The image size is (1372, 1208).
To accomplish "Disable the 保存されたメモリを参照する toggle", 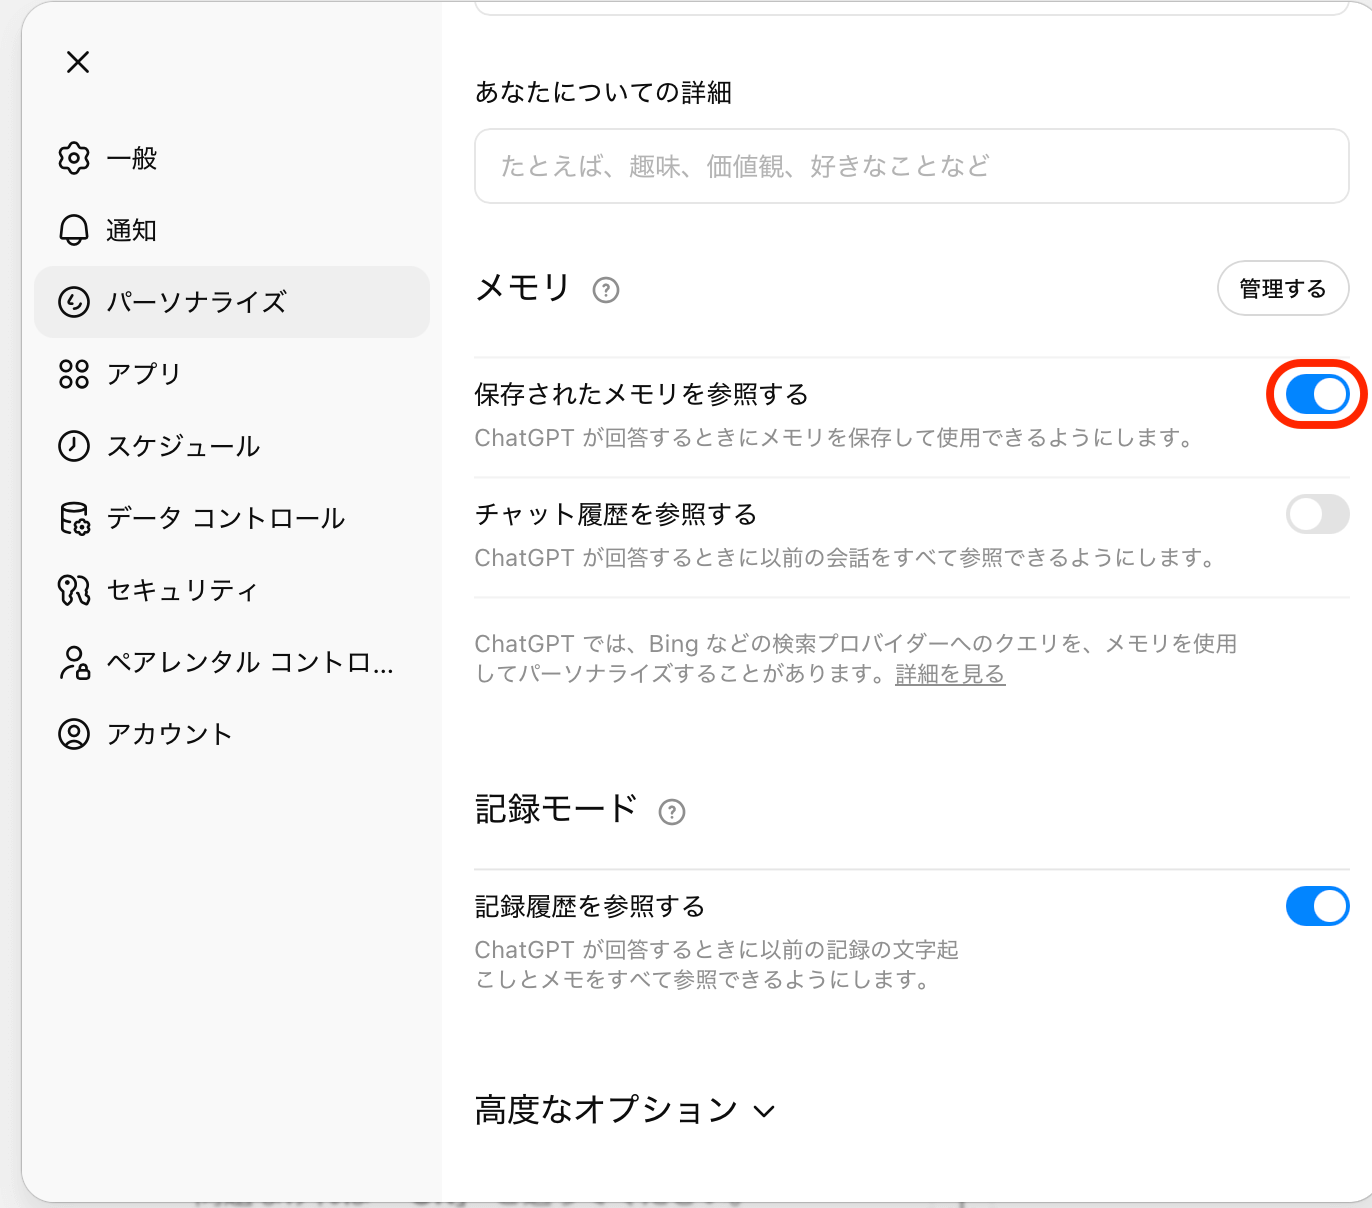I will pos(1317,394).
